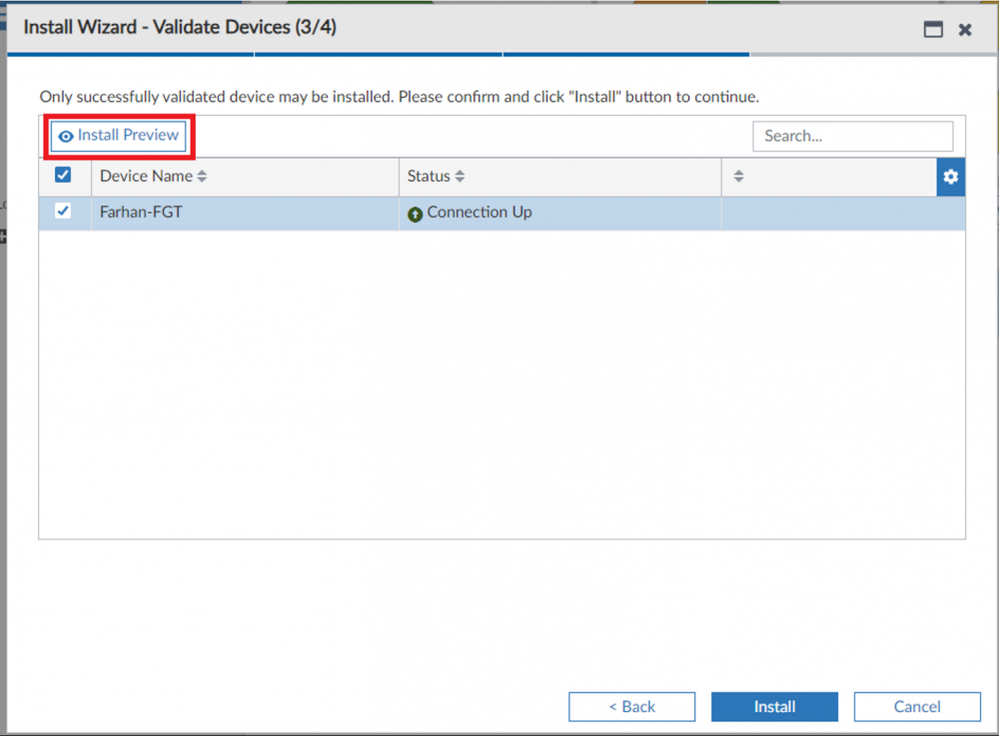This screenshot has width=999, height=736.
Task: Go back with the Back button
Action: [632, 707]
